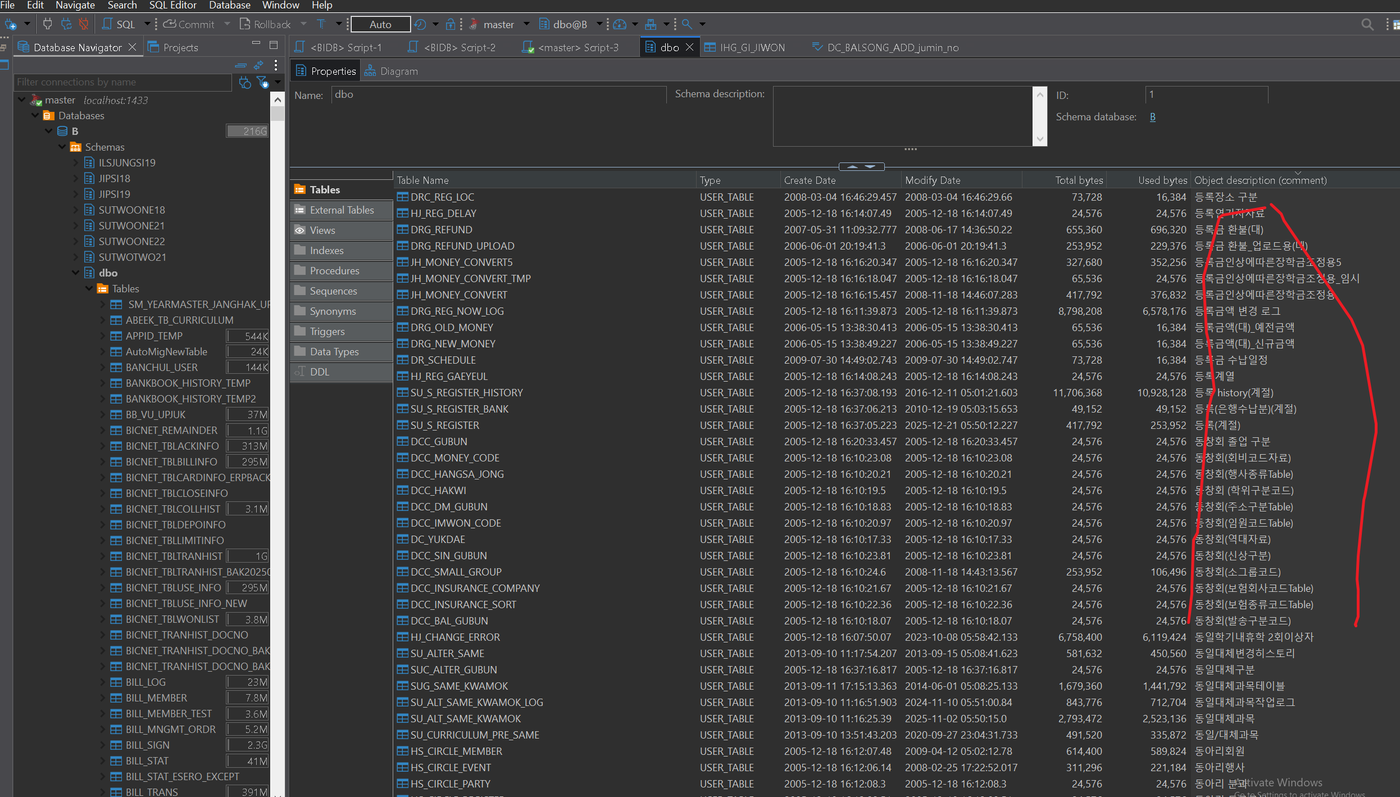Expand the JIPSI18 schema node
The image size is (1400, 797).
pos(75,178)
